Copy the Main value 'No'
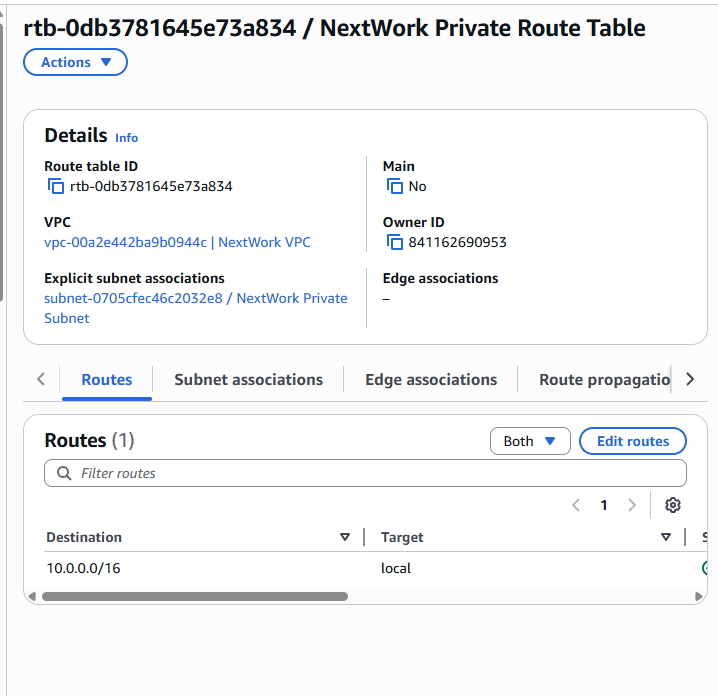The image size is (718, 696). coord(395,187)
